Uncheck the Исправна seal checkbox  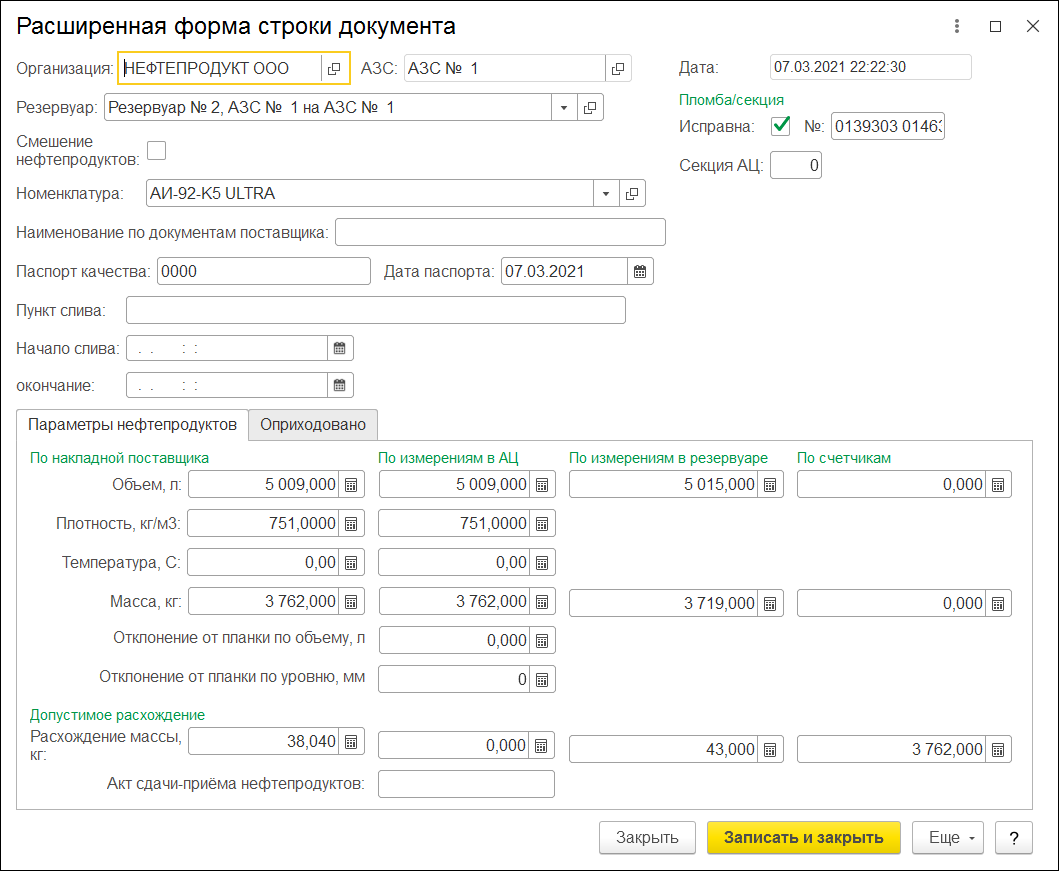[780, 127]
